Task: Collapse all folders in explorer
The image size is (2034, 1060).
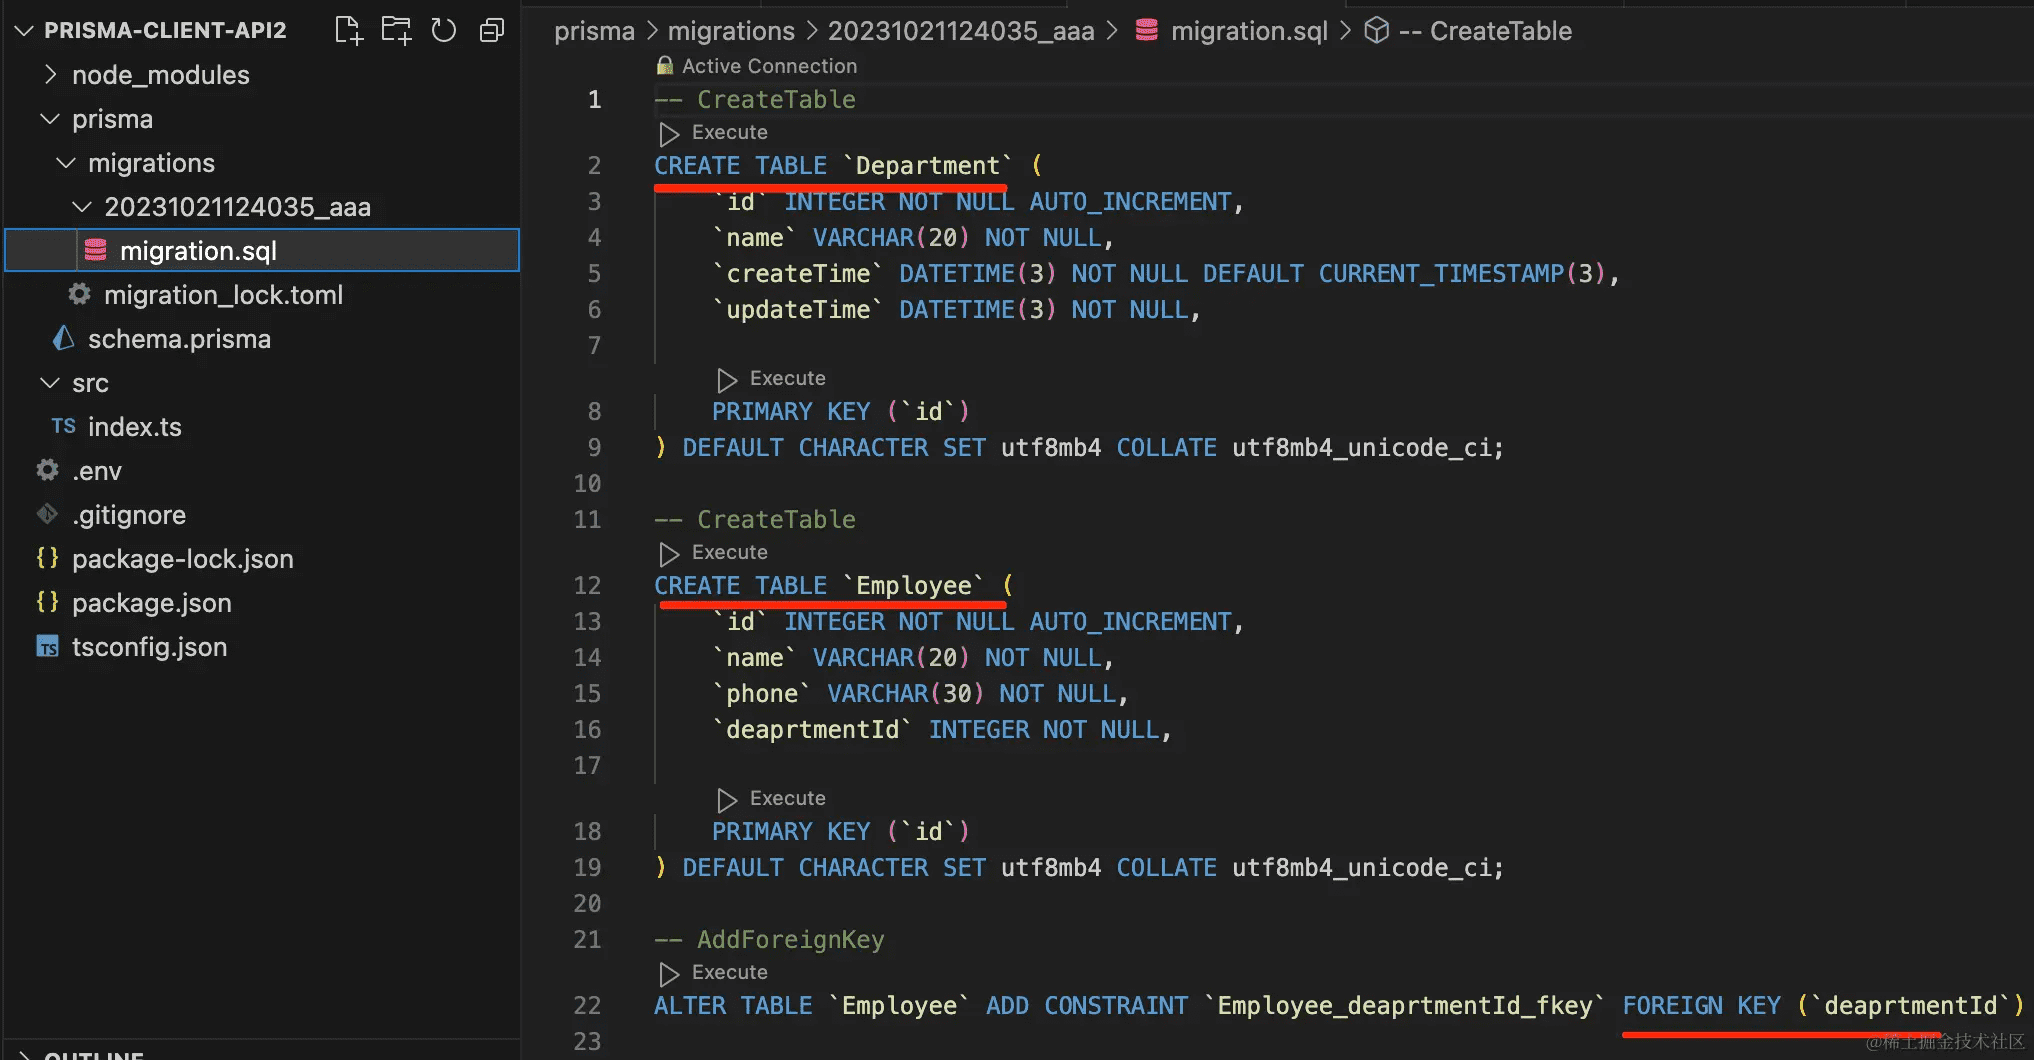Action: tap(491, 30)
